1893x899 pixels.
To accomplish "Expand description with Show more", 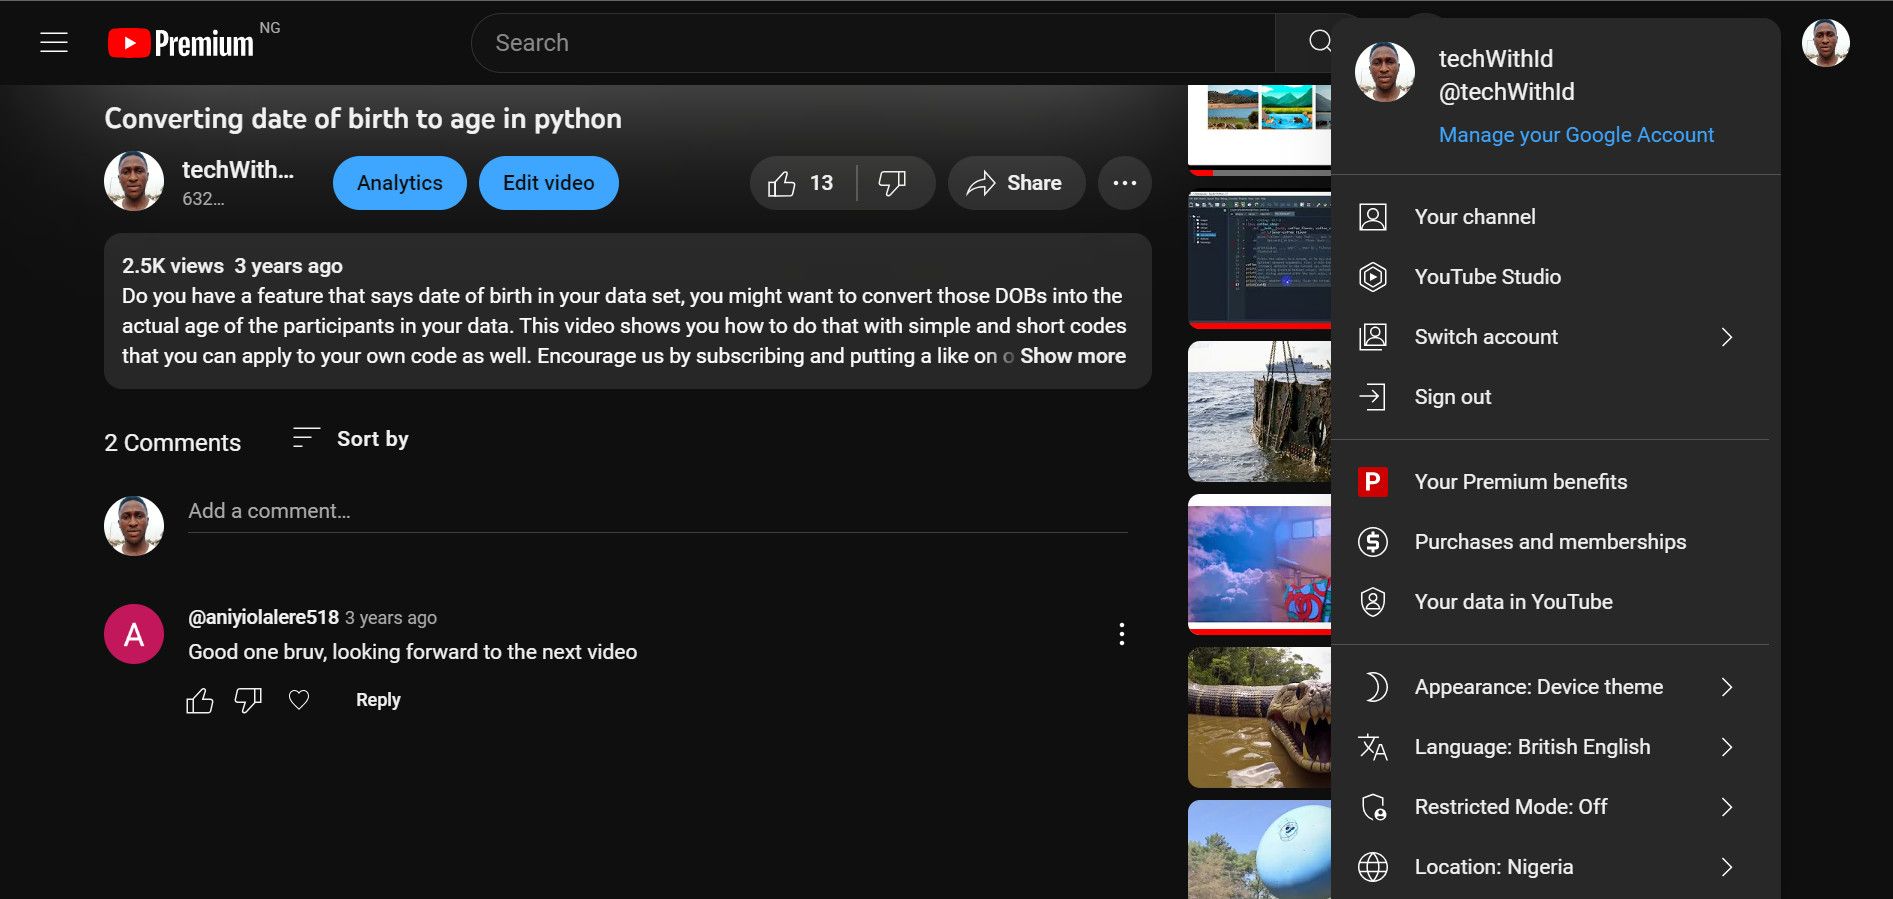I will click(1072, 356).
